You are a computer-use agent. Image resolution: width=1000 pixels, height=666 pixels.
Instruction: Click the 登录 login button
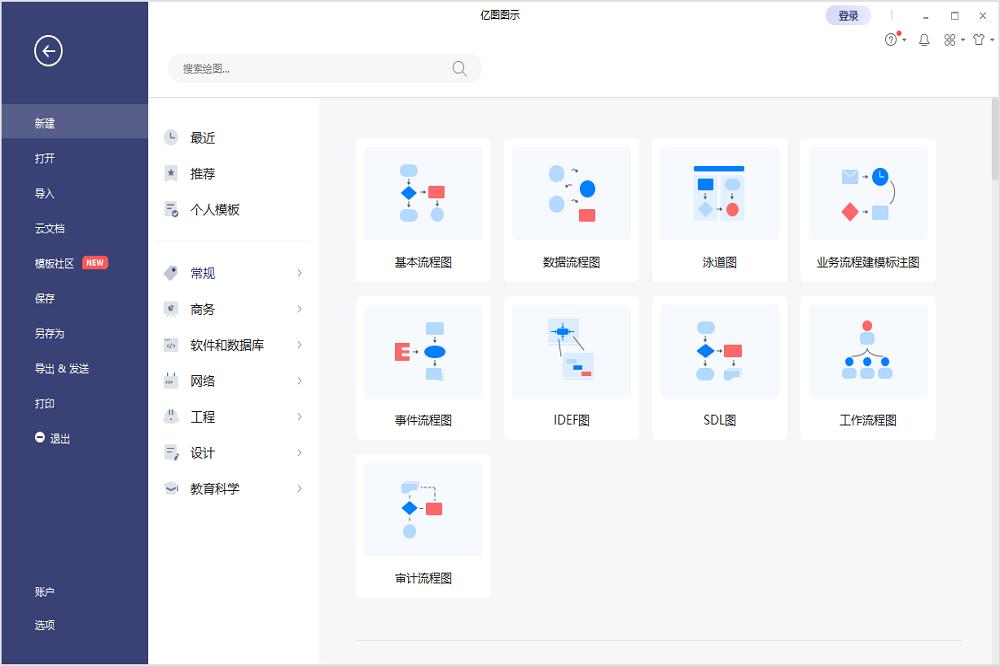click(x=848, y=16)
